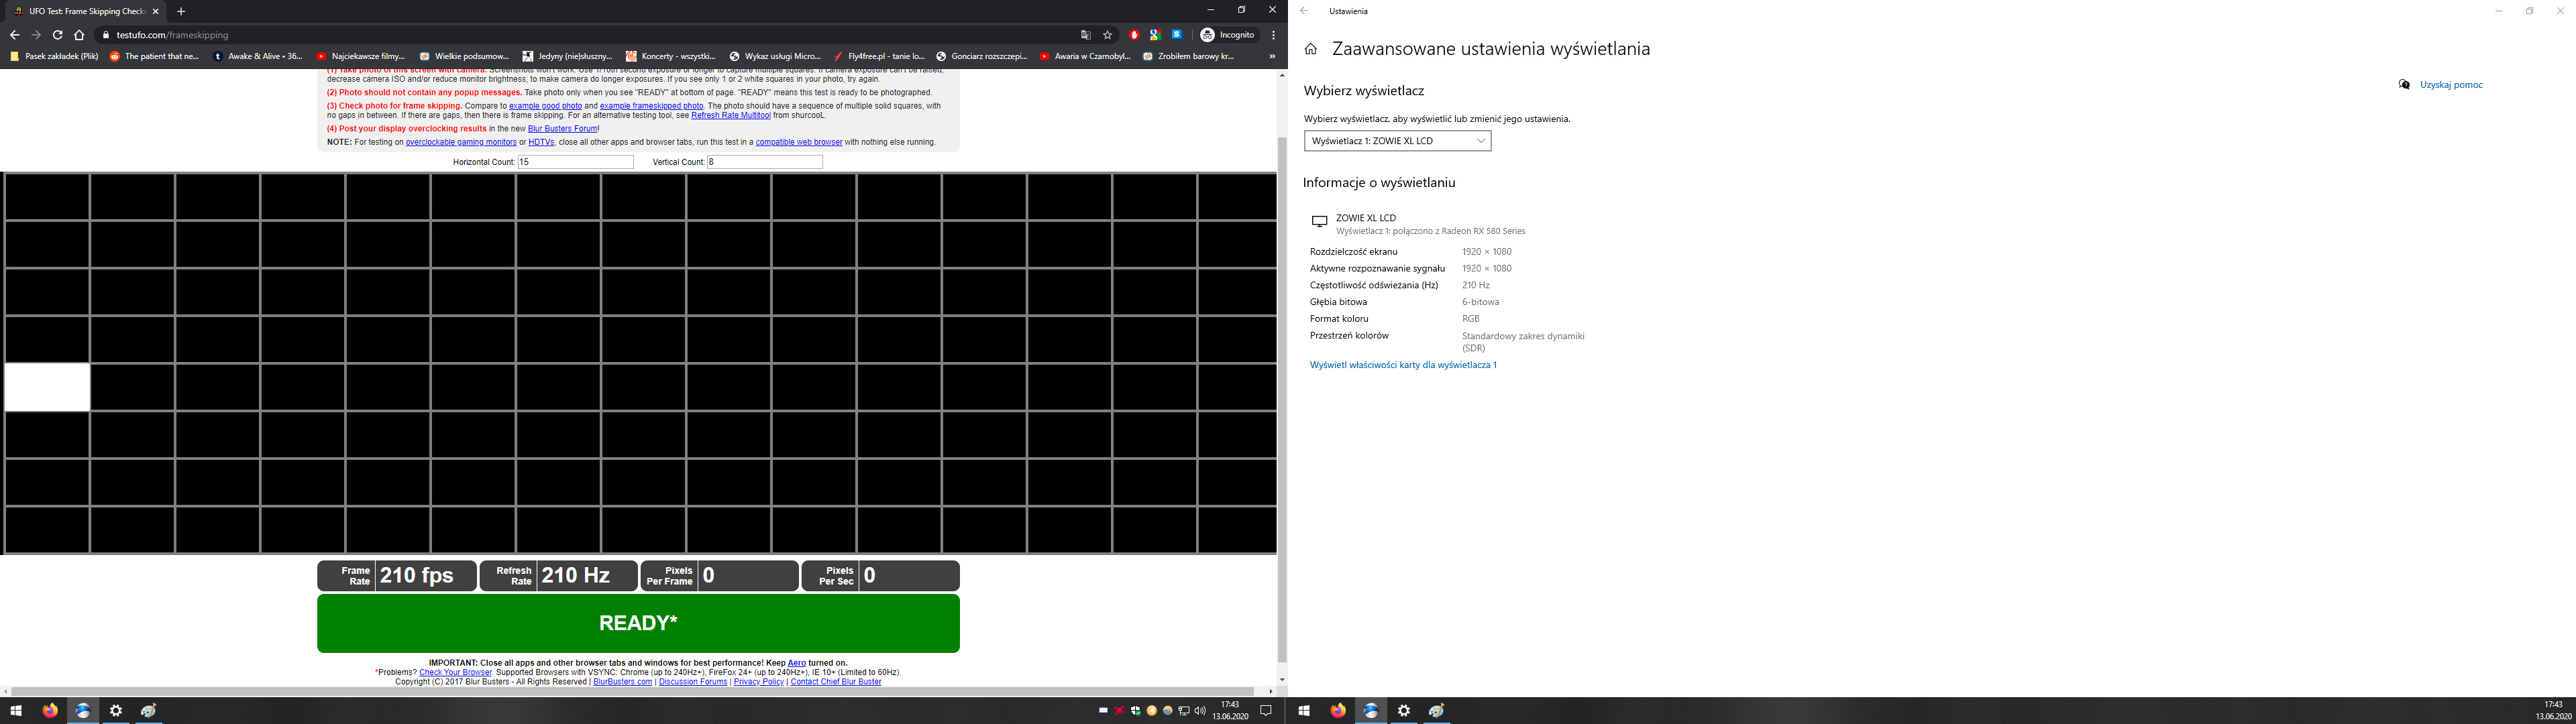Open 'Wyświetl właściwości karty dla wyświetlacza 1' link
The image size is (2576, 724).
click(1403, 365)
